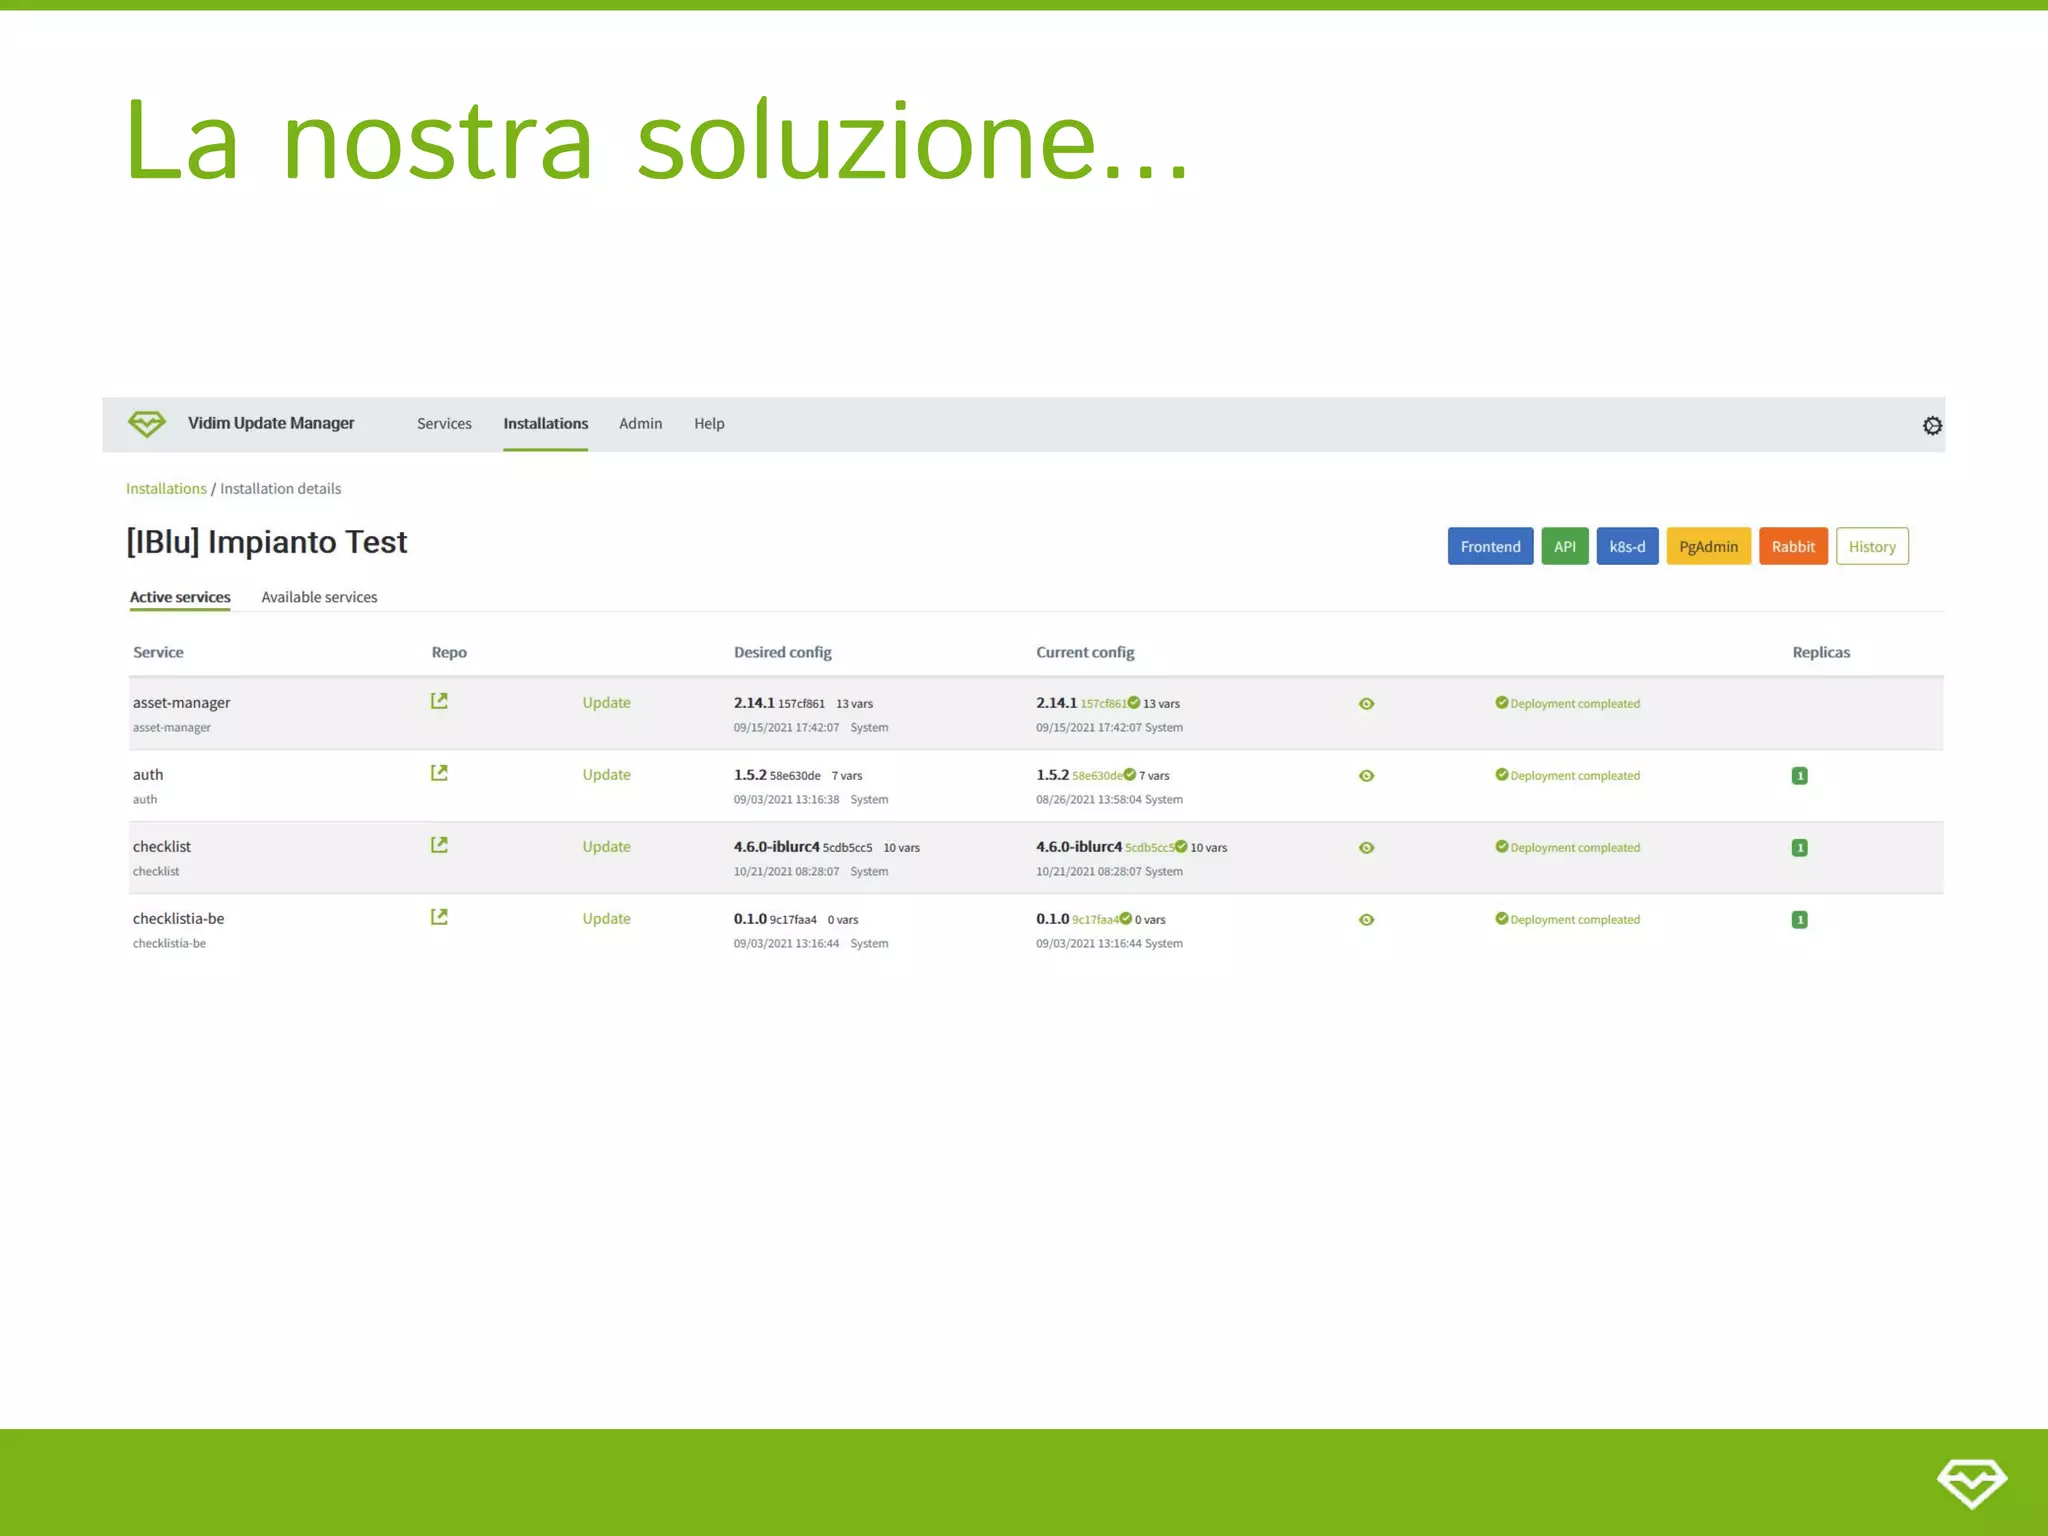The height and width of the screenshot is (1536, 2048).
Task: Click the checklist replicas badge
Action: coord(1799,848)
